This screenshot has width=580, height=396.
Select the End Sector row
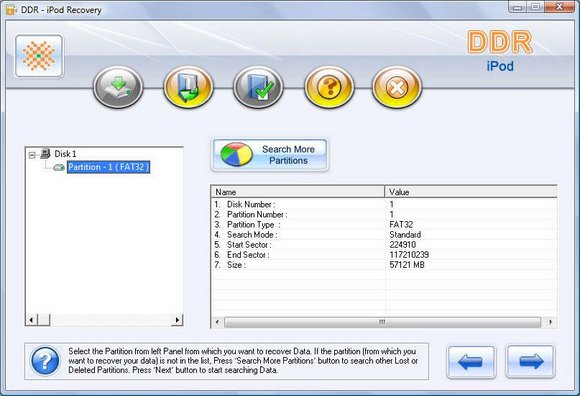(384, 255)
